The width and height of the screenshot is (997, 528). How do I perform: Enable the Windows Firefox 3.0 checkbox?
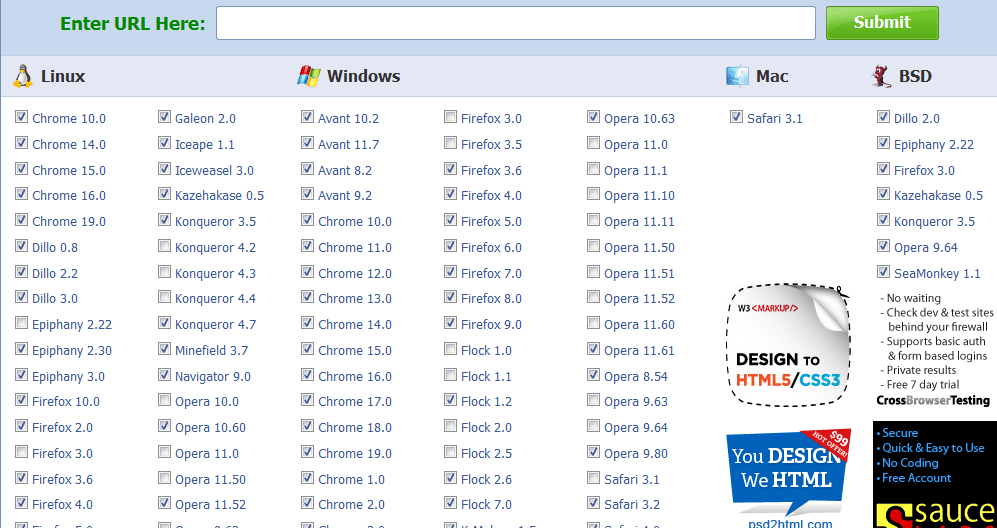coord(451,117)
